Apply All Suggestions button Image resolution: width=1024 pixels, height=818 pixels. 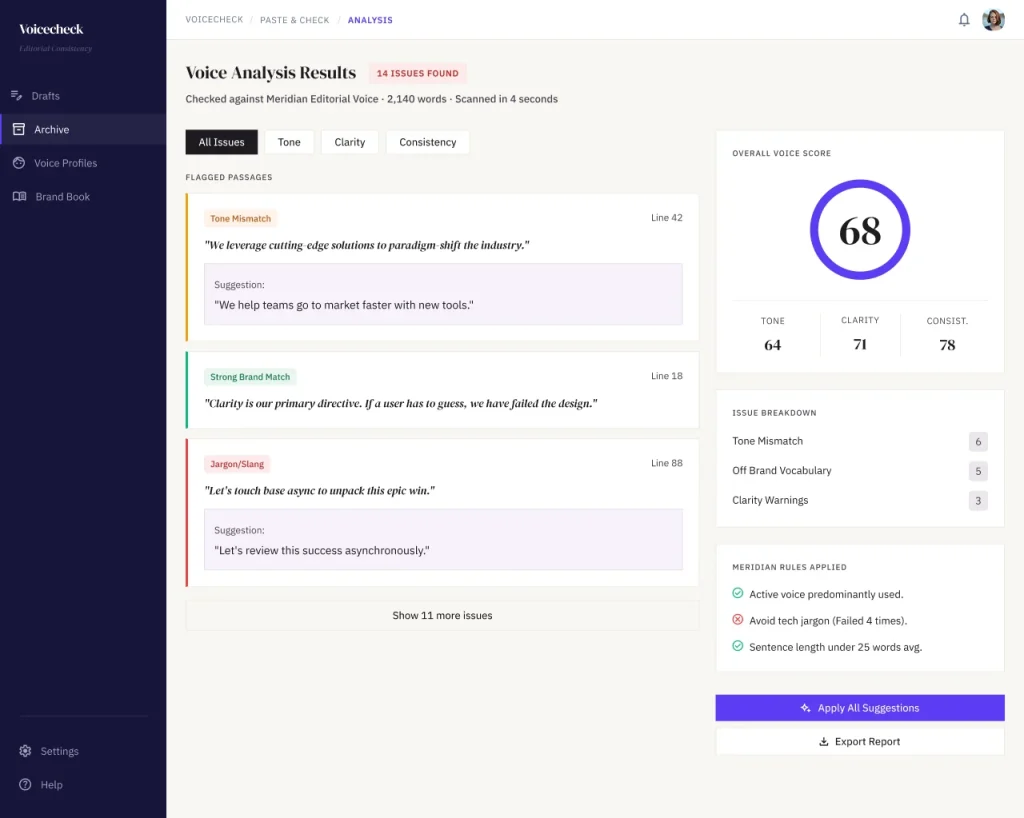pos(860,708)
